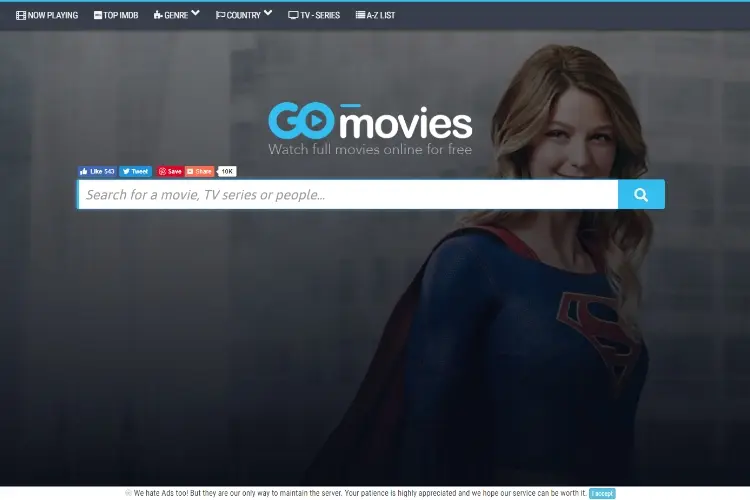Click the GoMovies logo

(370, 121)
